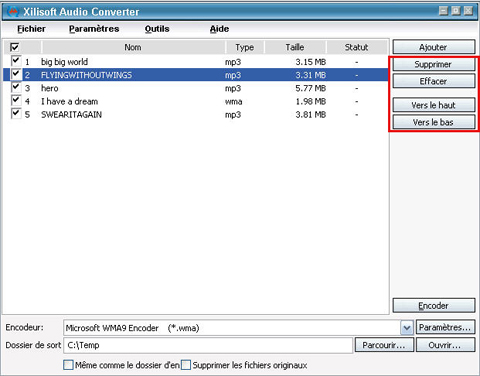This screenshot has width=480, height=376.
Task: Sort the list by Statut column
Action: point(357,47)
